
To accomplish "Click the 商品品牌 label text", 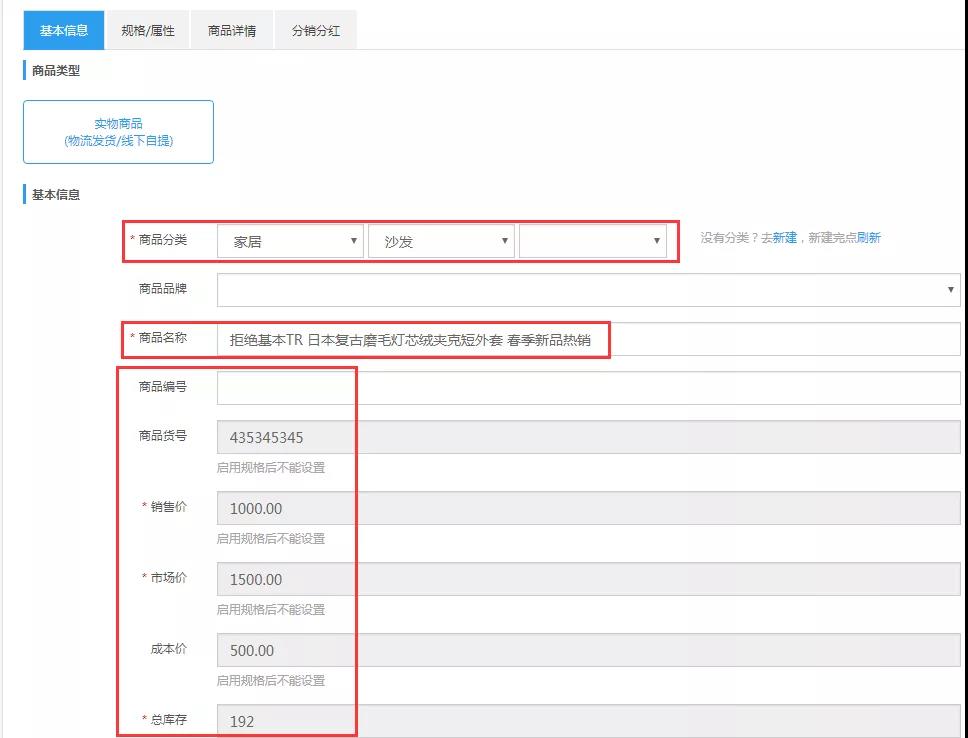I will click(162, 289).
